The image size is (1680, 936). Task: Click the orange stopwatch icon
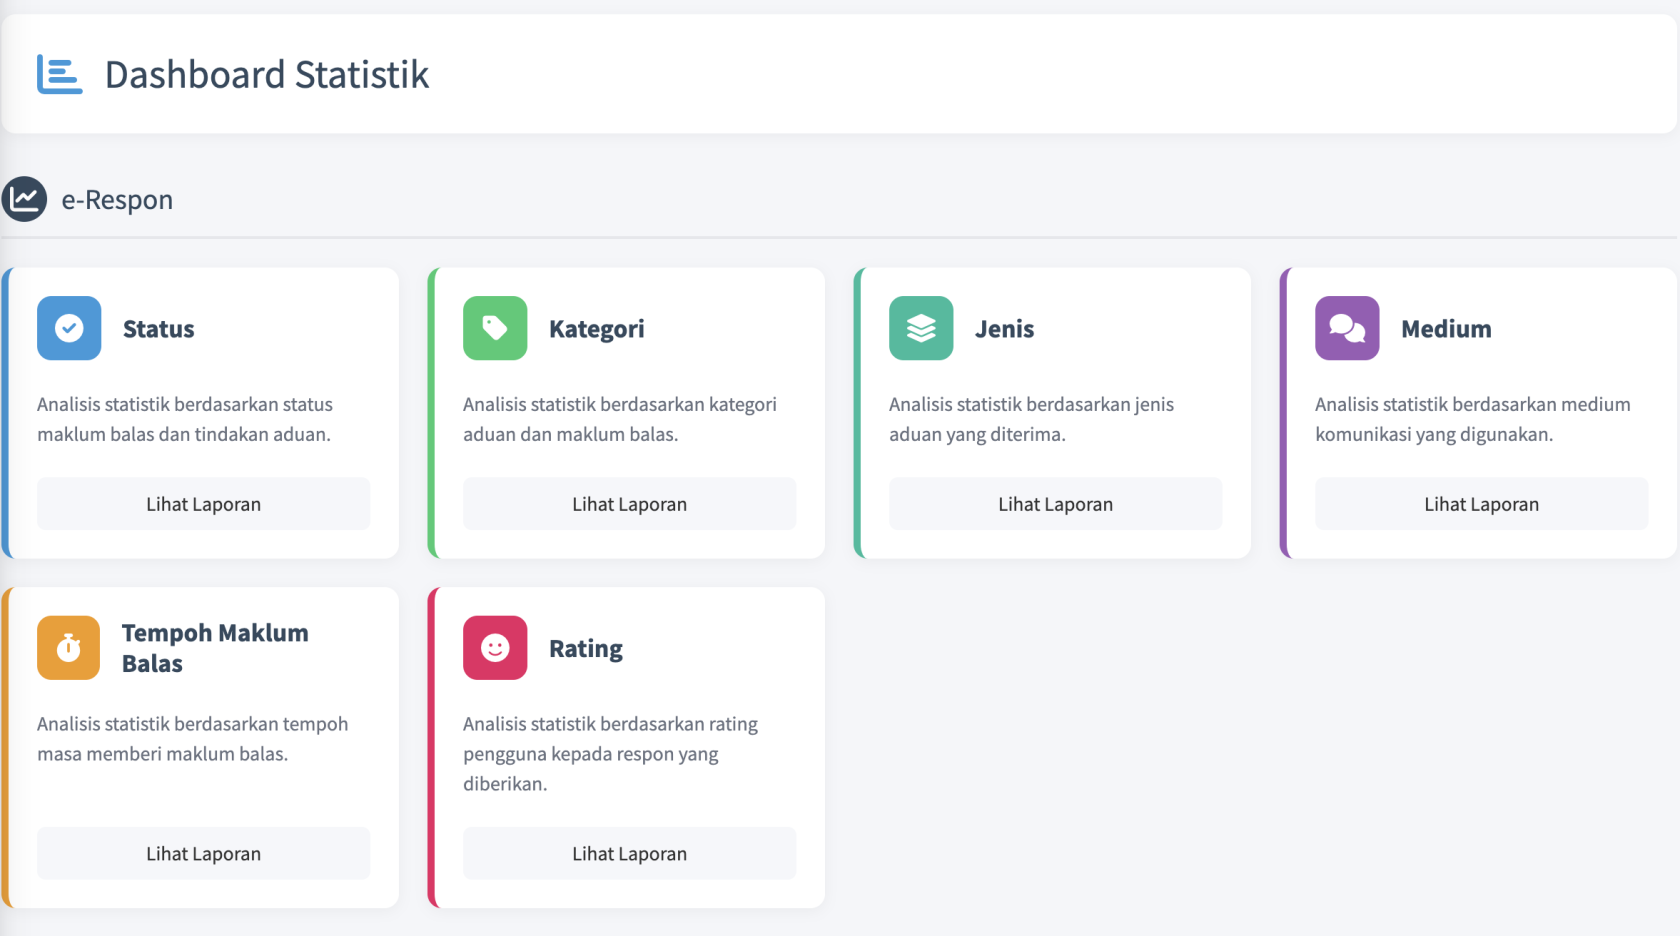[69, 648]
